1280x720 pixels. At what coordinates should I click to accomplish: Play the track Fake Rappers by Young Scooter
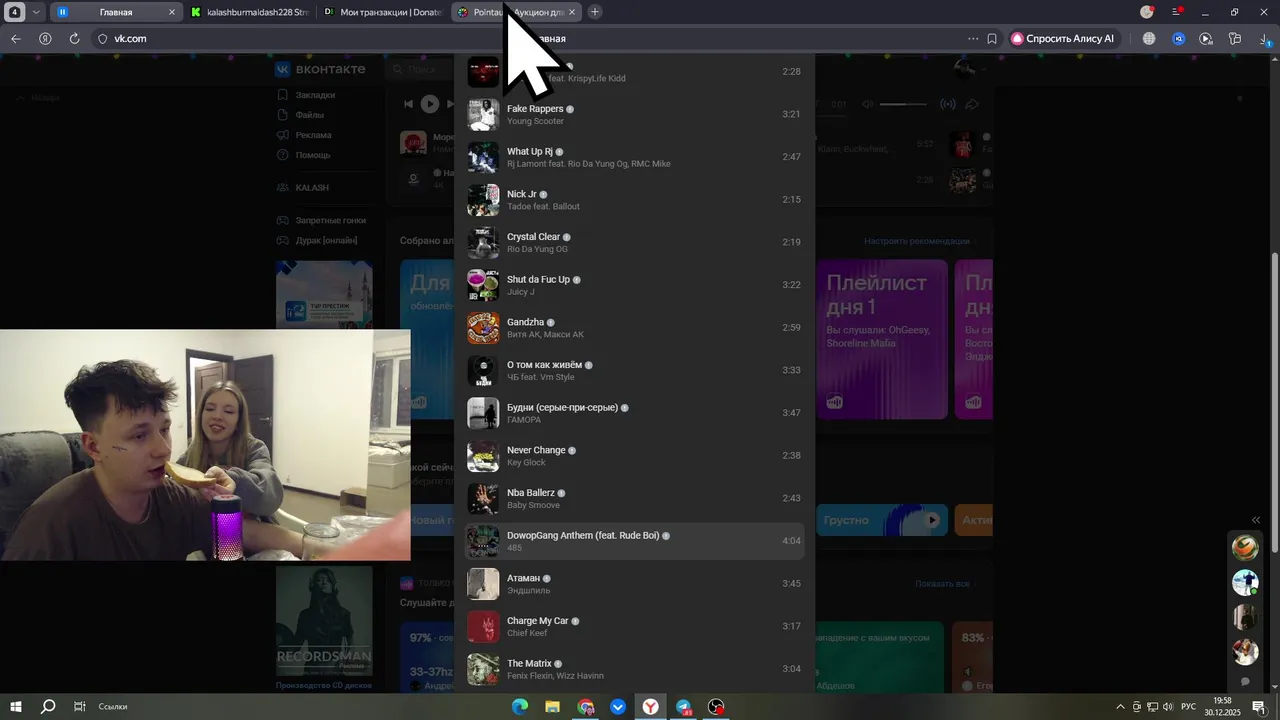(x=634, y=114)
